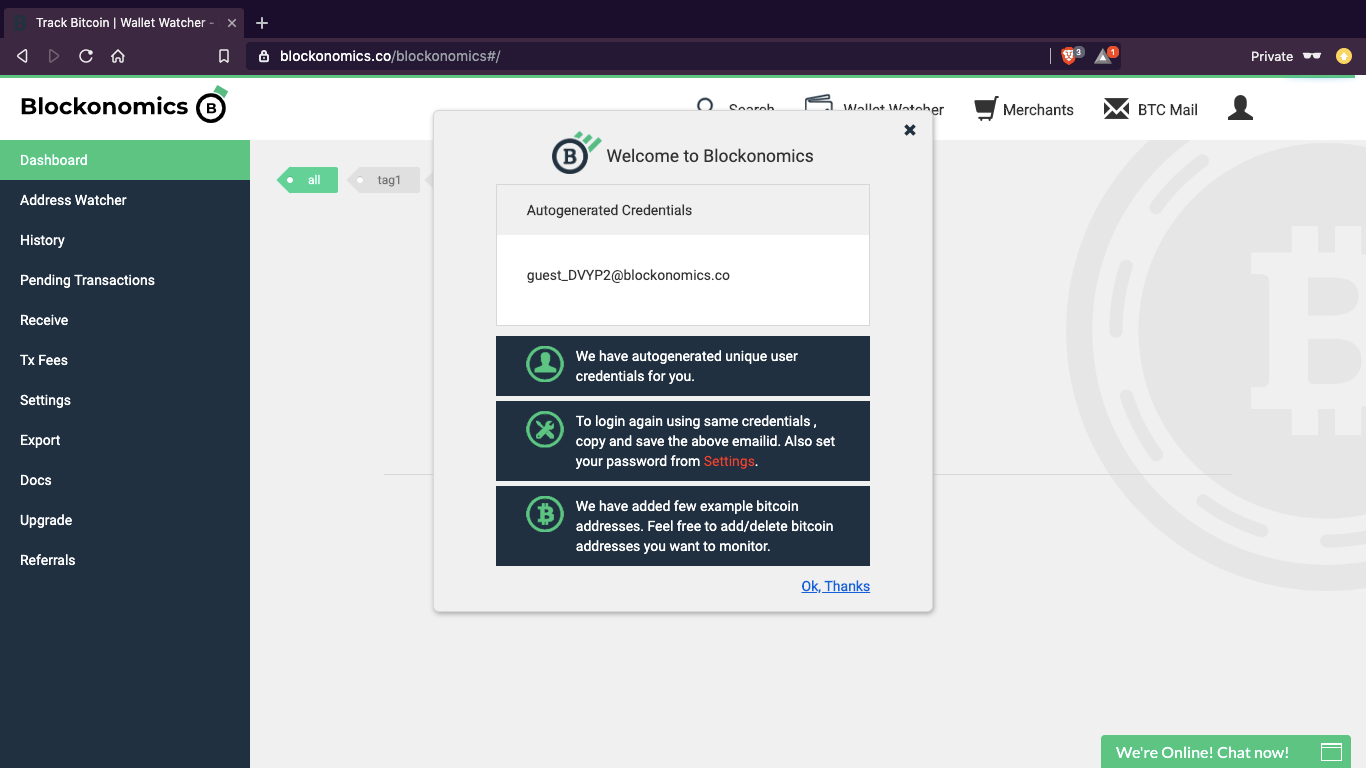
Task: Click the Merchants shopping cart icon
Action: (985, 109)
